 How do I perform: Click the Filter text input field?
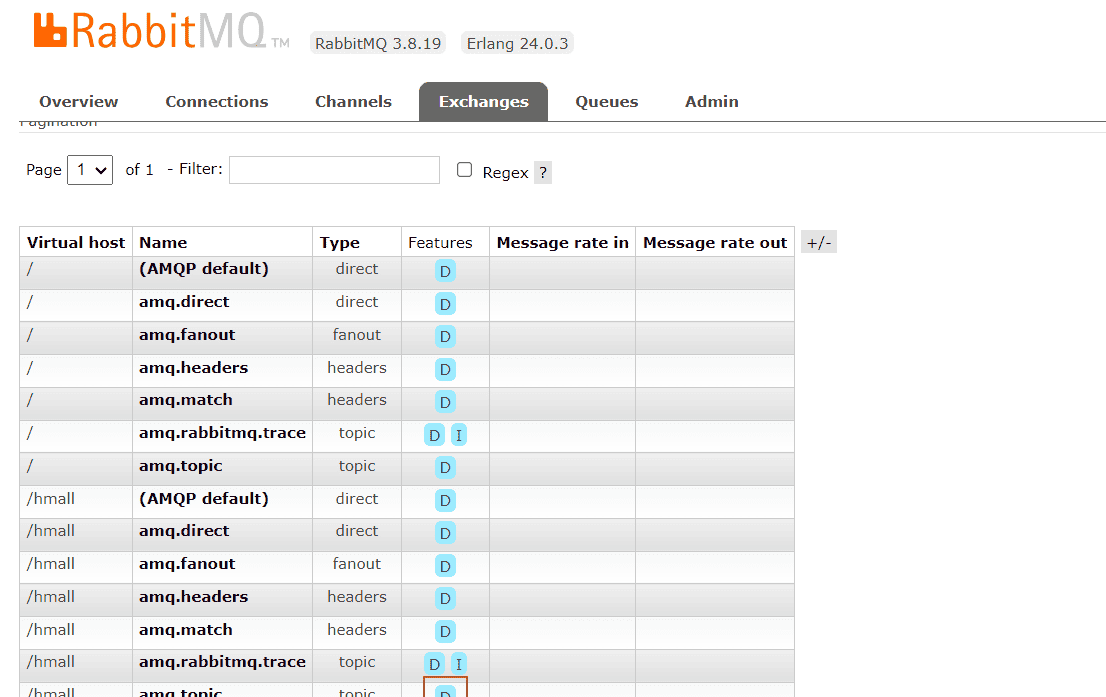tap(334, 170)
